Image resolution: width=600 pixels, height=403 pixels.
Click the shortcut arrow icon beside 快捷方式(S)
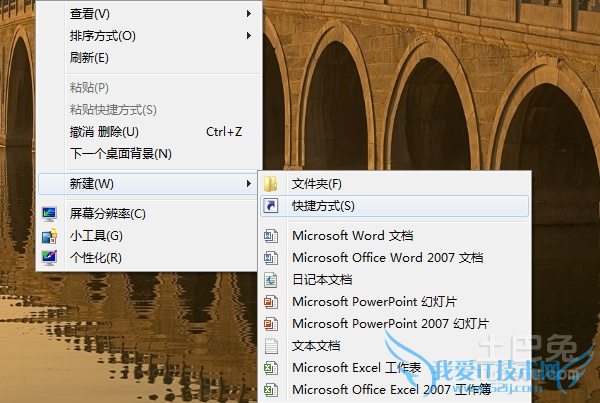click(x=271, y=206)
